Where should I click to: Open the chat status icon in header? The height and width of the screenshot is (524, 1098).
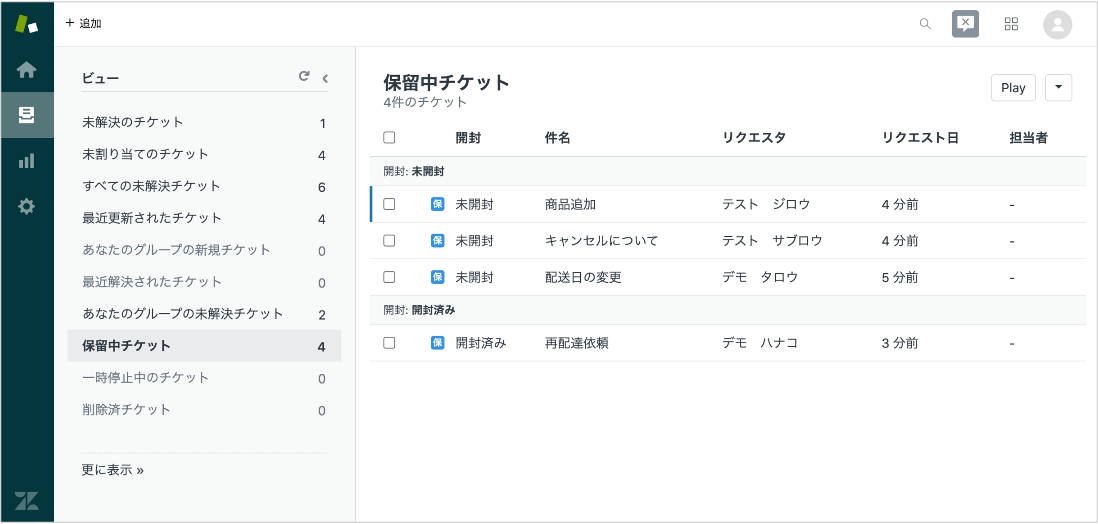(x=965, y=24)
